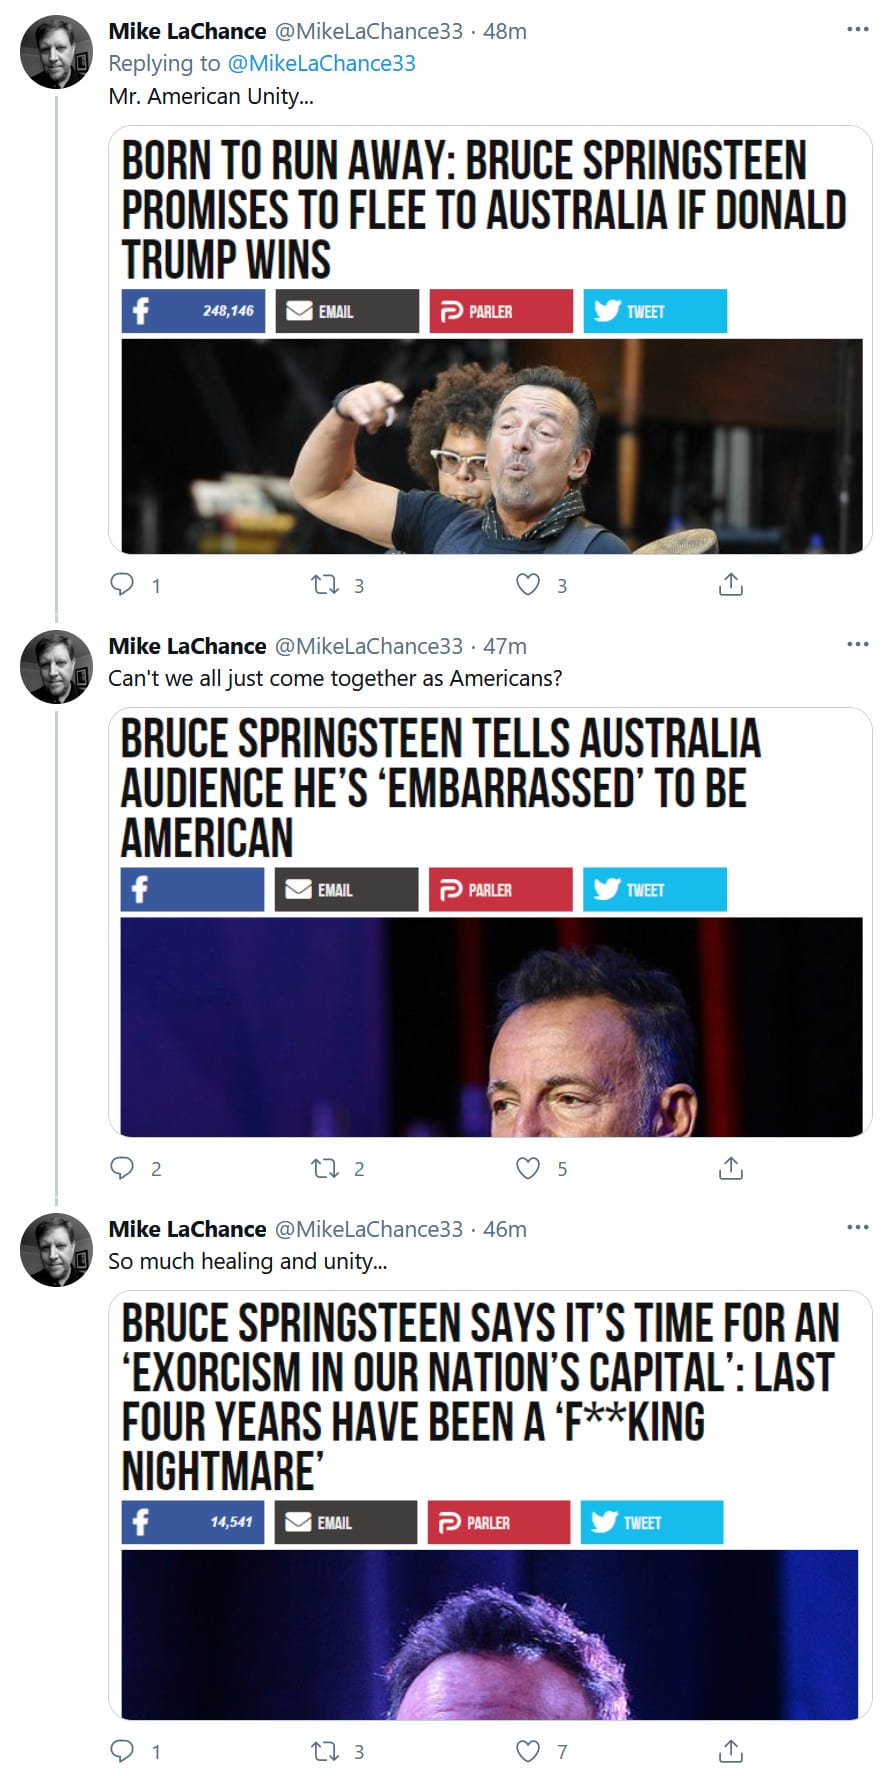Viewport: 890px width, 1776px height.
Task: Retweet the "Mr. American Unity..." tweet
Action: click(325, 584)
